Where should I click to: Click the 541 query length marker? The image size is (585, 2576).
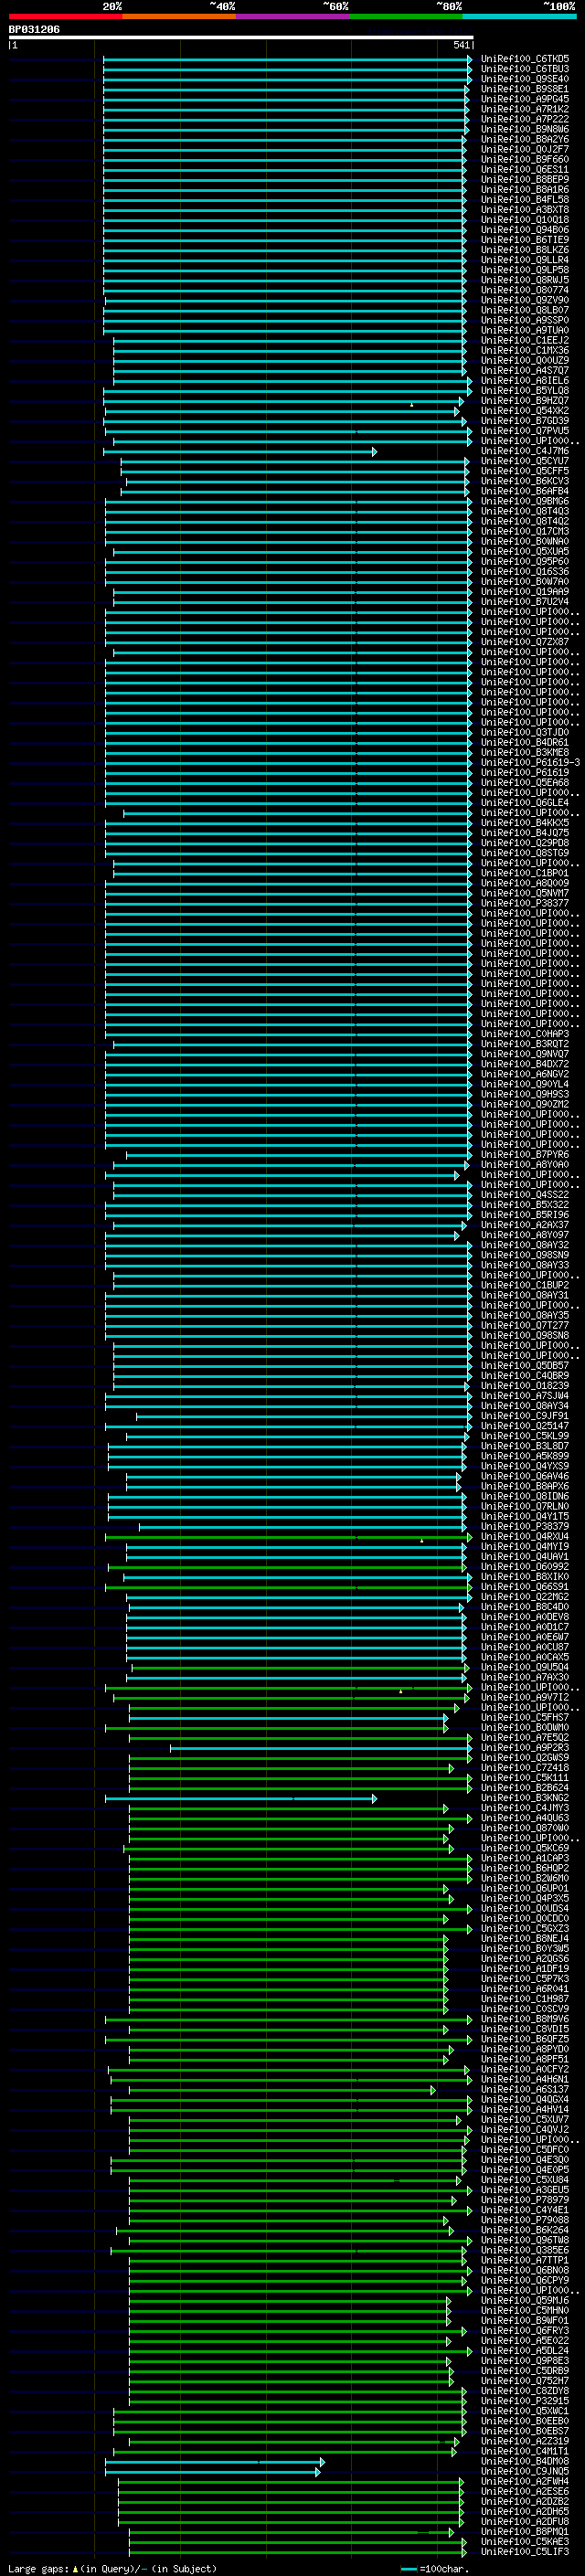461,45
